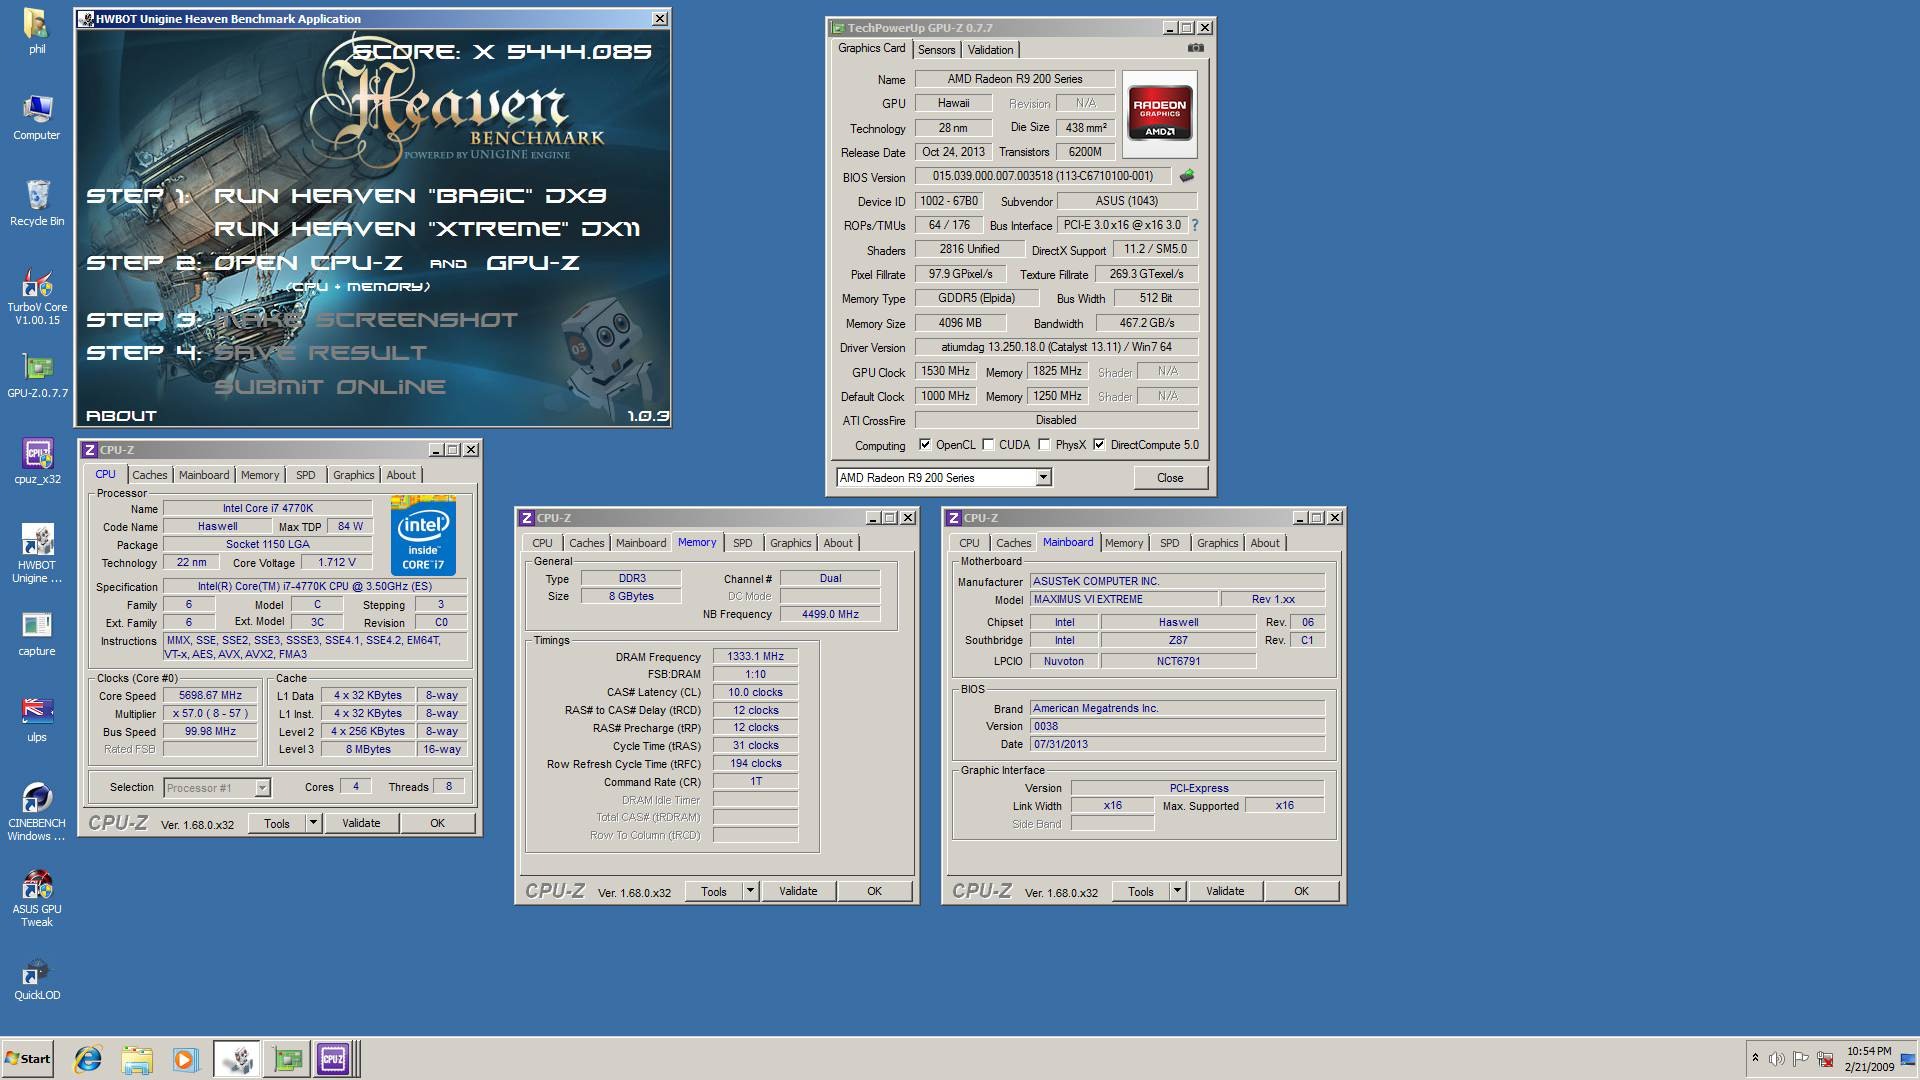Viewport: 1920px width, 1080px height.
Task: Click the Radeon Graphics AMD logo
Action: click(x=1159, y=114)
